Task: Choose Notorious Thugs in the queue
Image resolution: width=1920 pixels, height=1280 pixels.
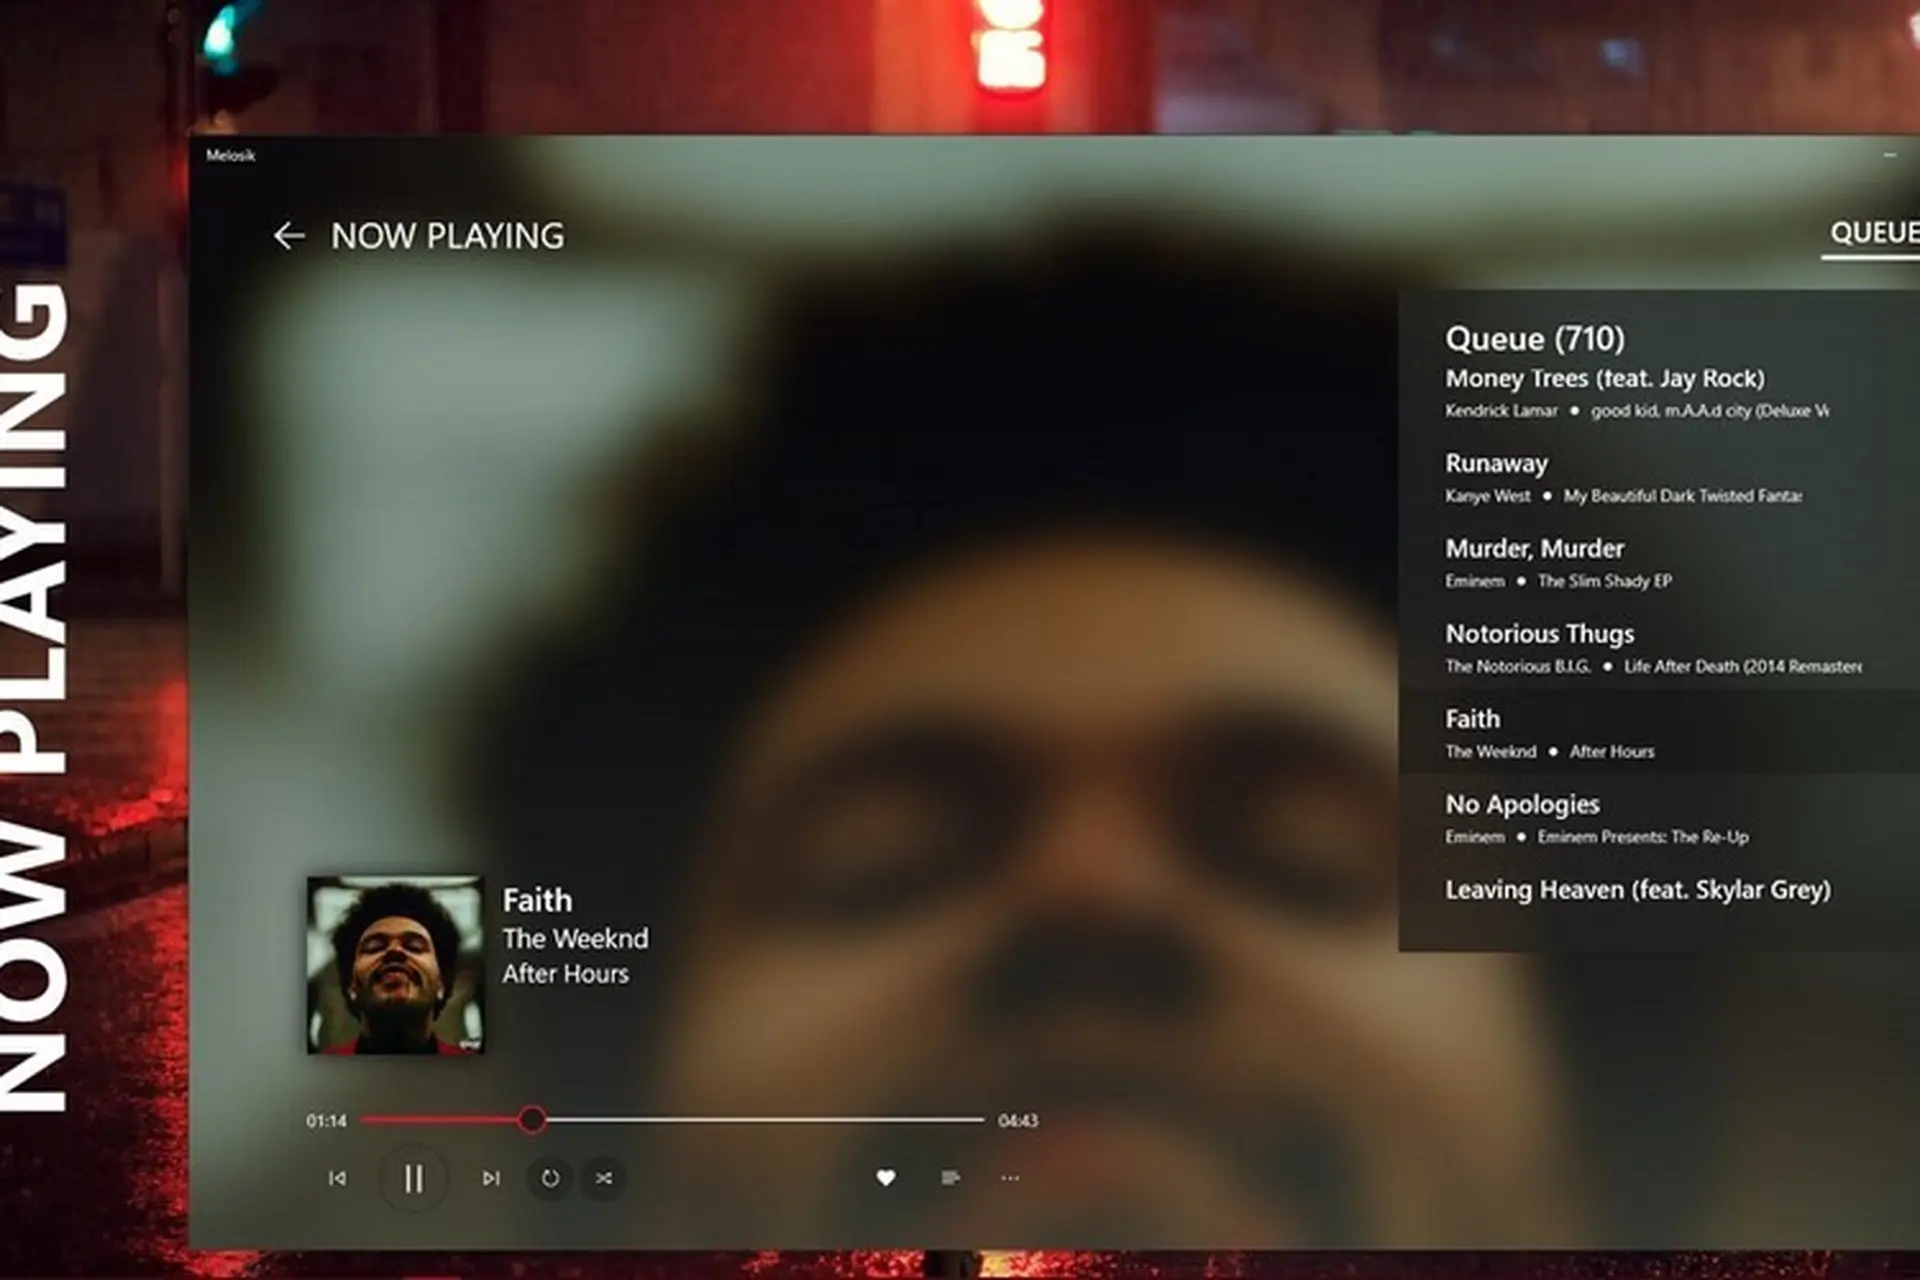Action: [1659, 648]
